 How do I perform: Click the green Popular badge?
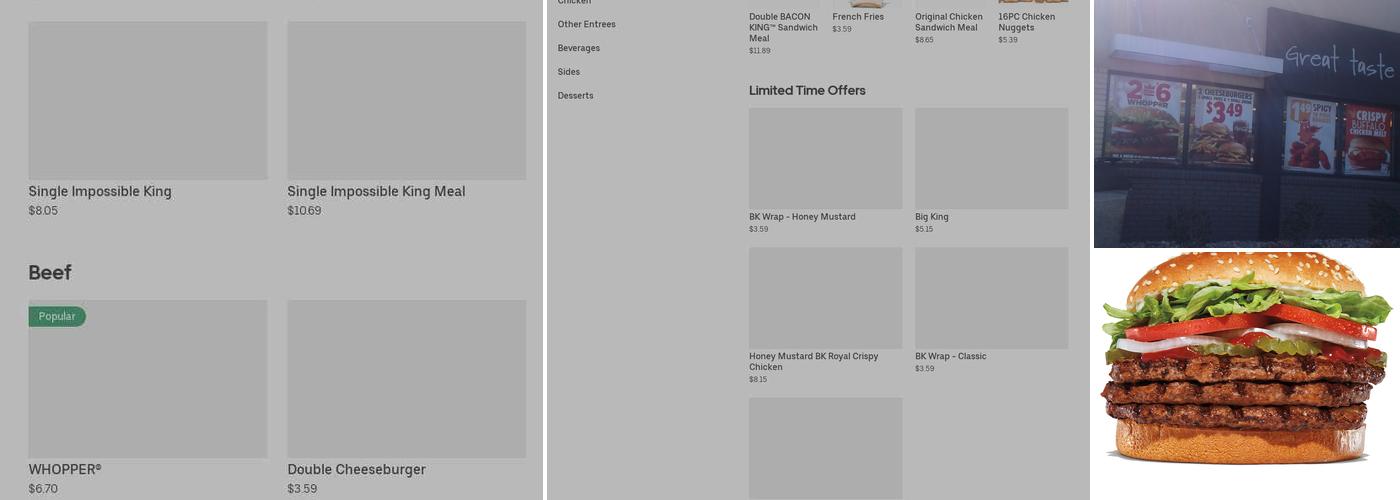pyautogui.click(x=57, y=316)
